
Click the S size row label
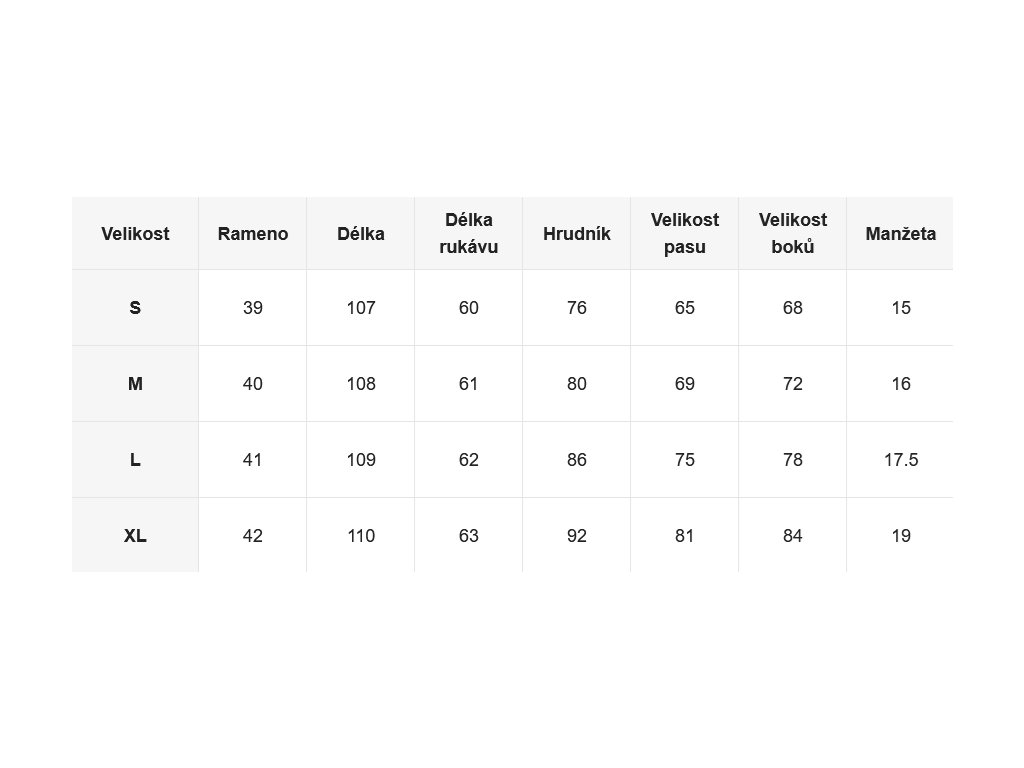click(x=135, y=308)
